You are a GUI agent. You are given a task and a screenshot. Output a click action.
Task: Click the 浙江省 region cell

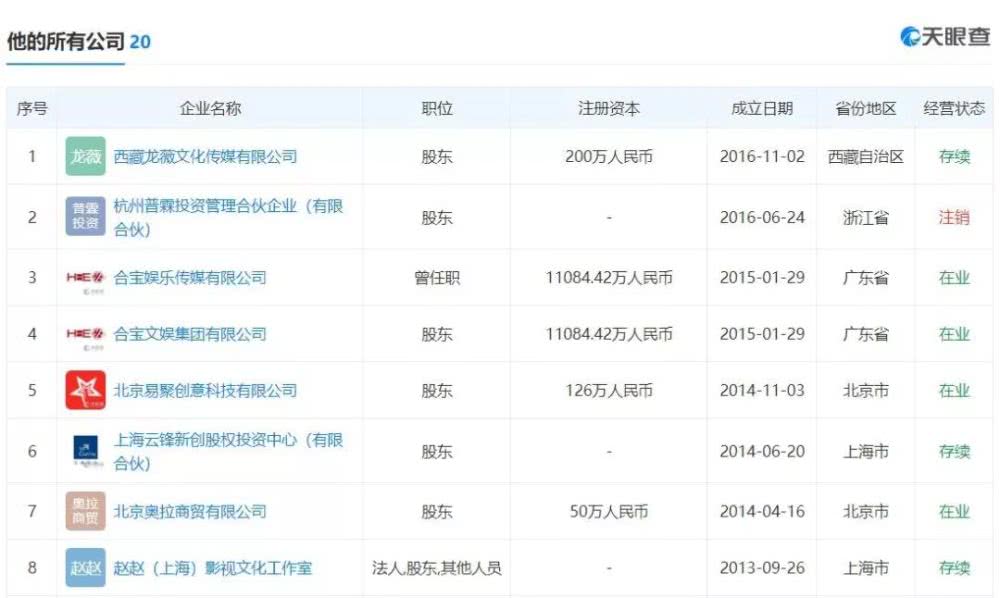pos(865,217)
